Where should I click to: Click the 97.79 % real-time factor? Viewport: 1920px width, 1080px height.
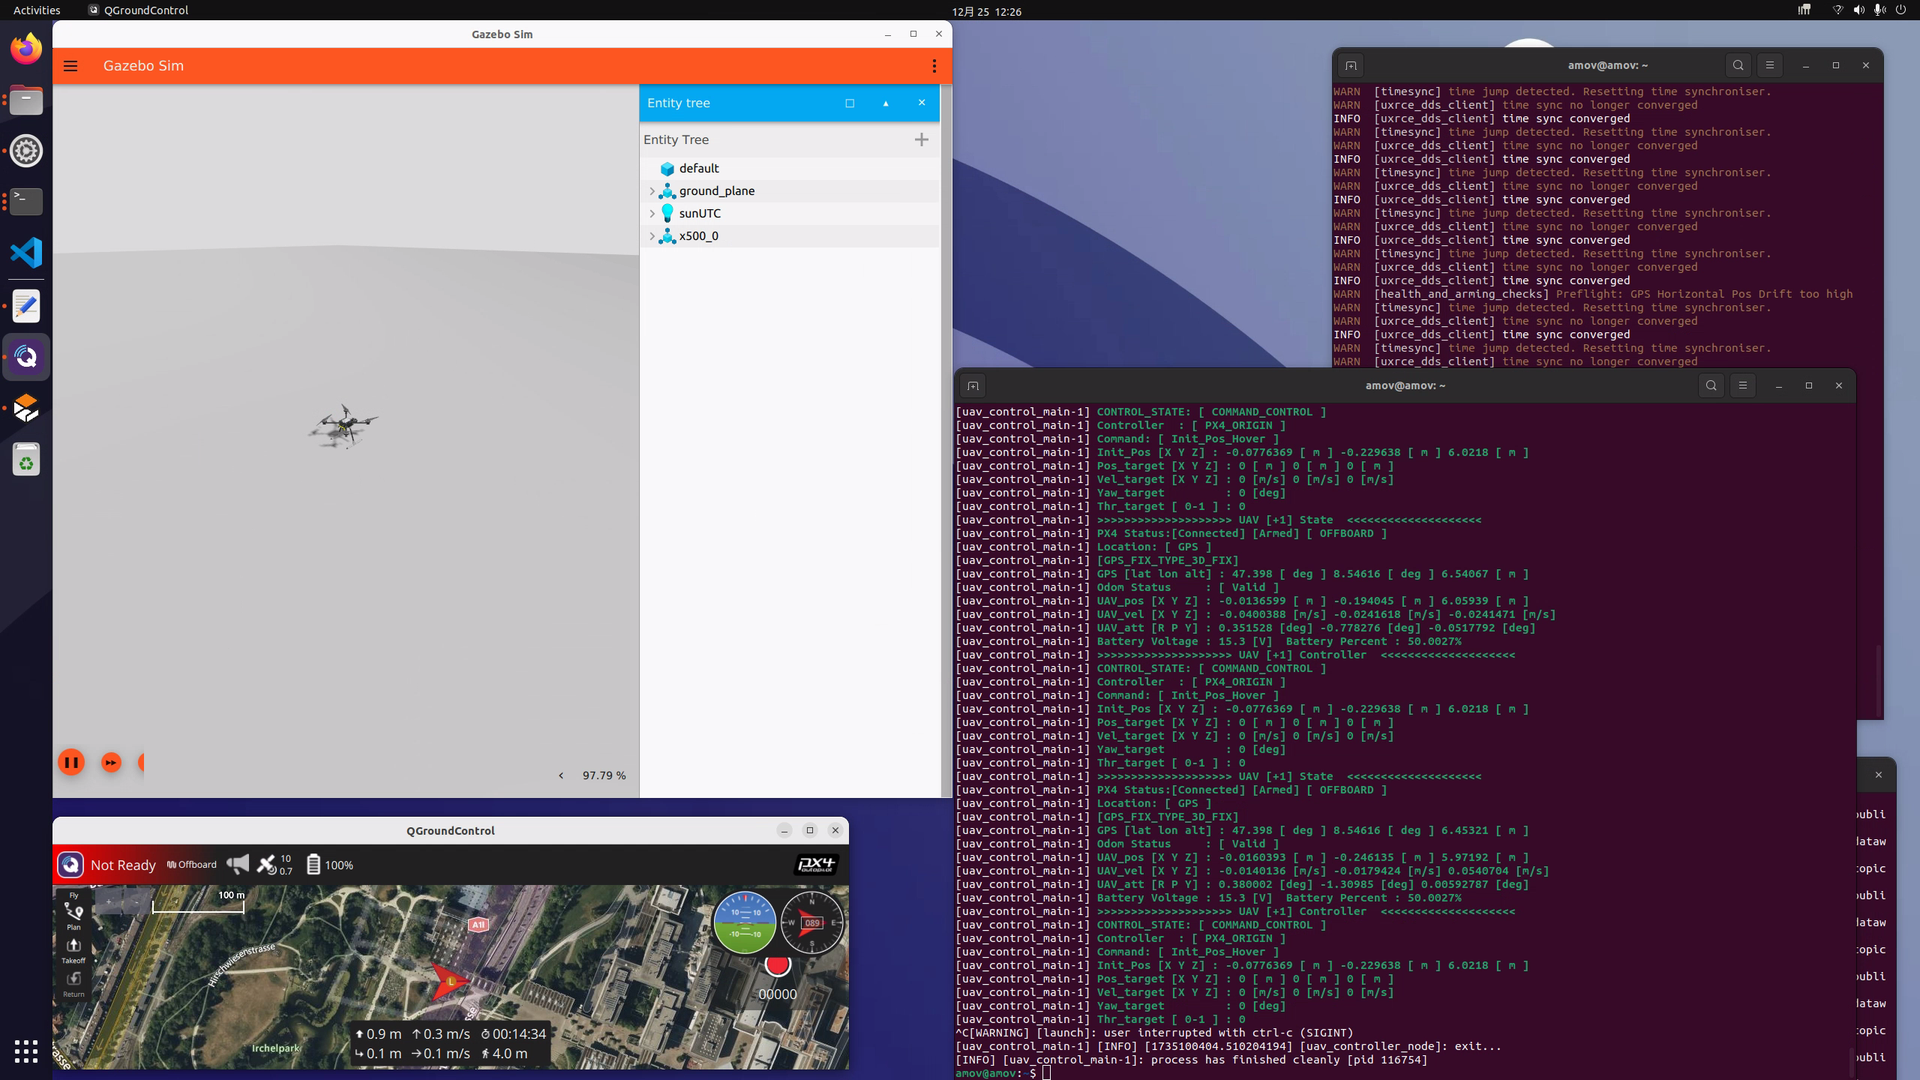pyautogui.click(x=604, y=776)
